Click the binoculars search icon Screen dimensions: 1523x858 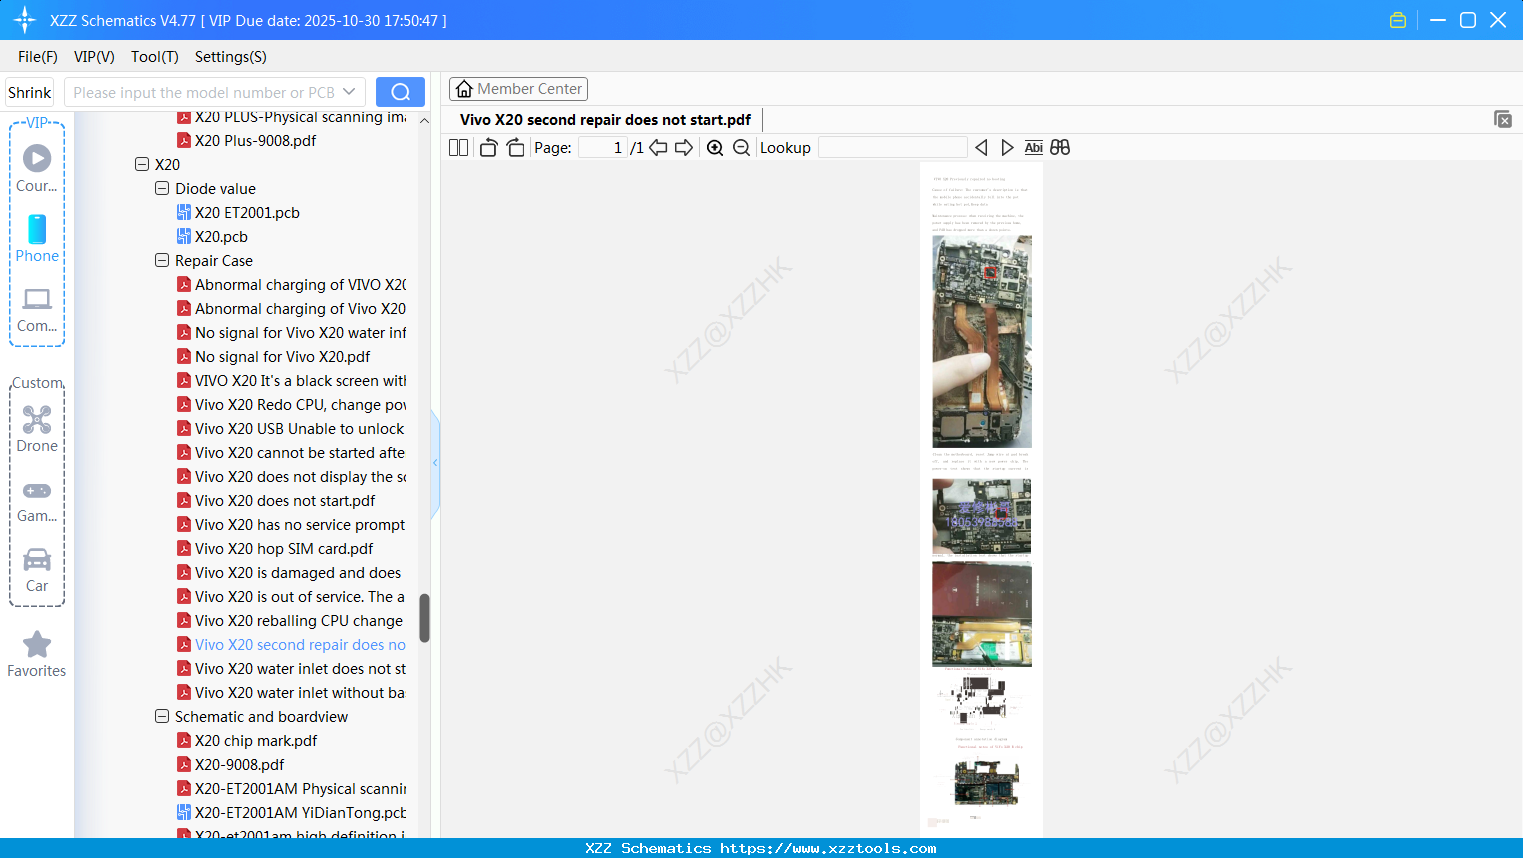1060,148
